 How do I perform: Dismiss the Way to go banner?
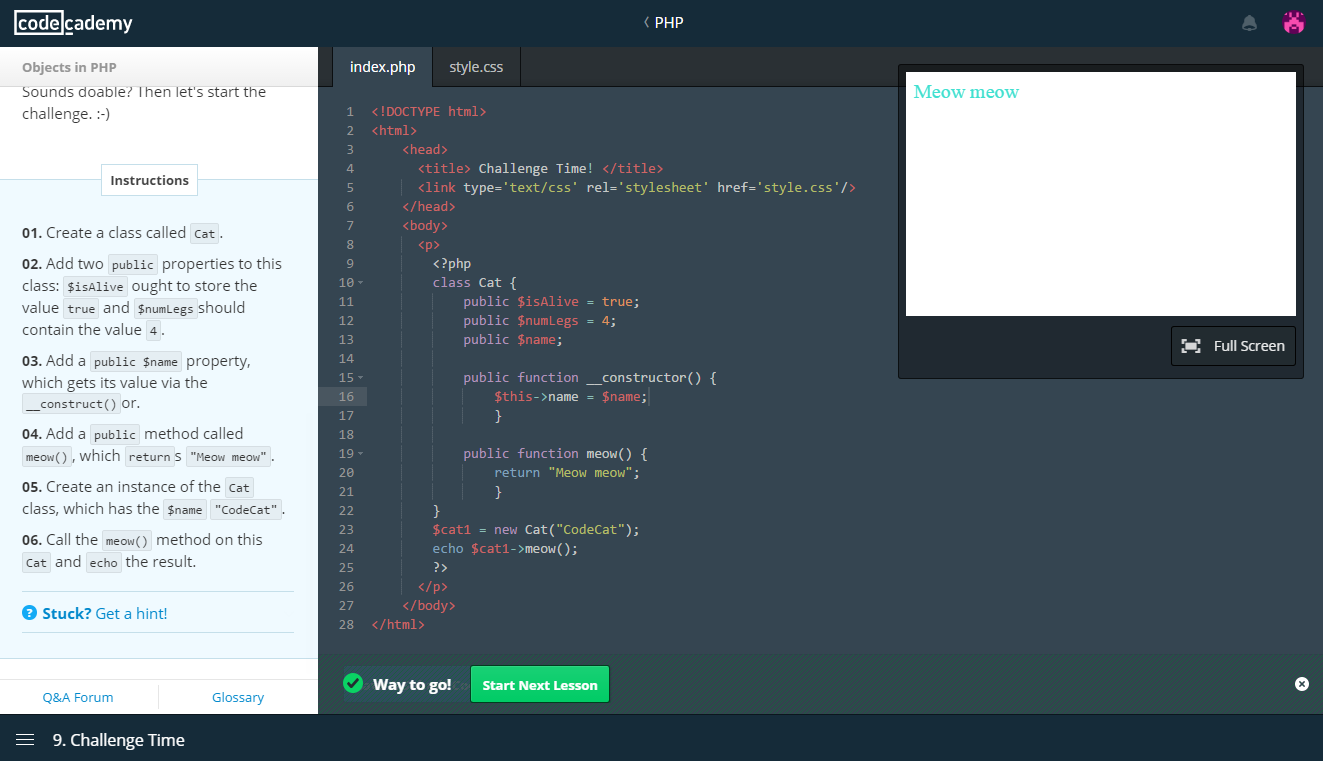click(1301, 684)
